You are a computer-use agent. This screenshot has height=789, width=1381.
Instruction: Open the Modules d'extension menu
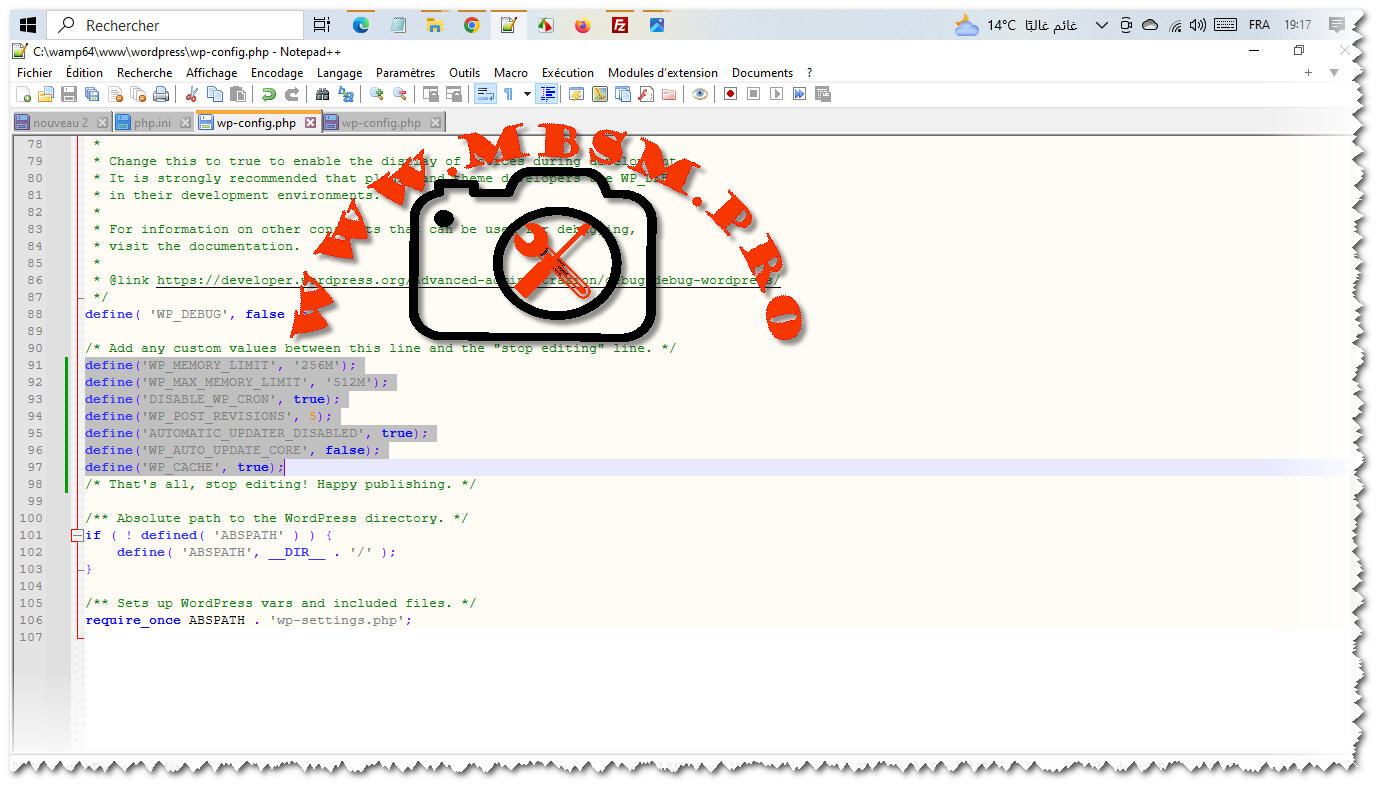[x=663, y=73]
